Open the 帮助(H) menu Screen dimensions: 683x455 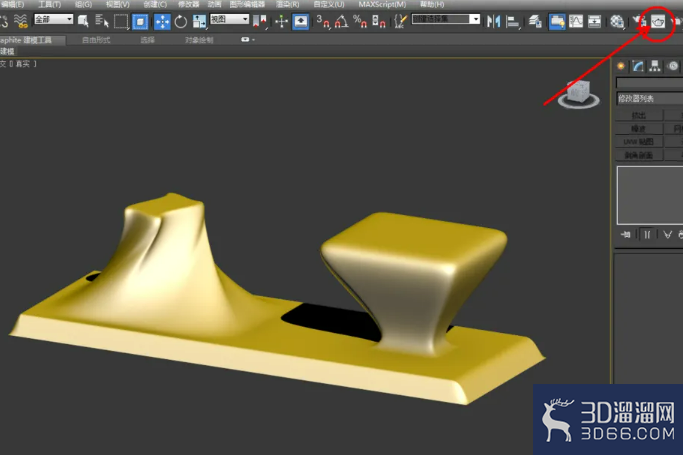click(432, 4)
